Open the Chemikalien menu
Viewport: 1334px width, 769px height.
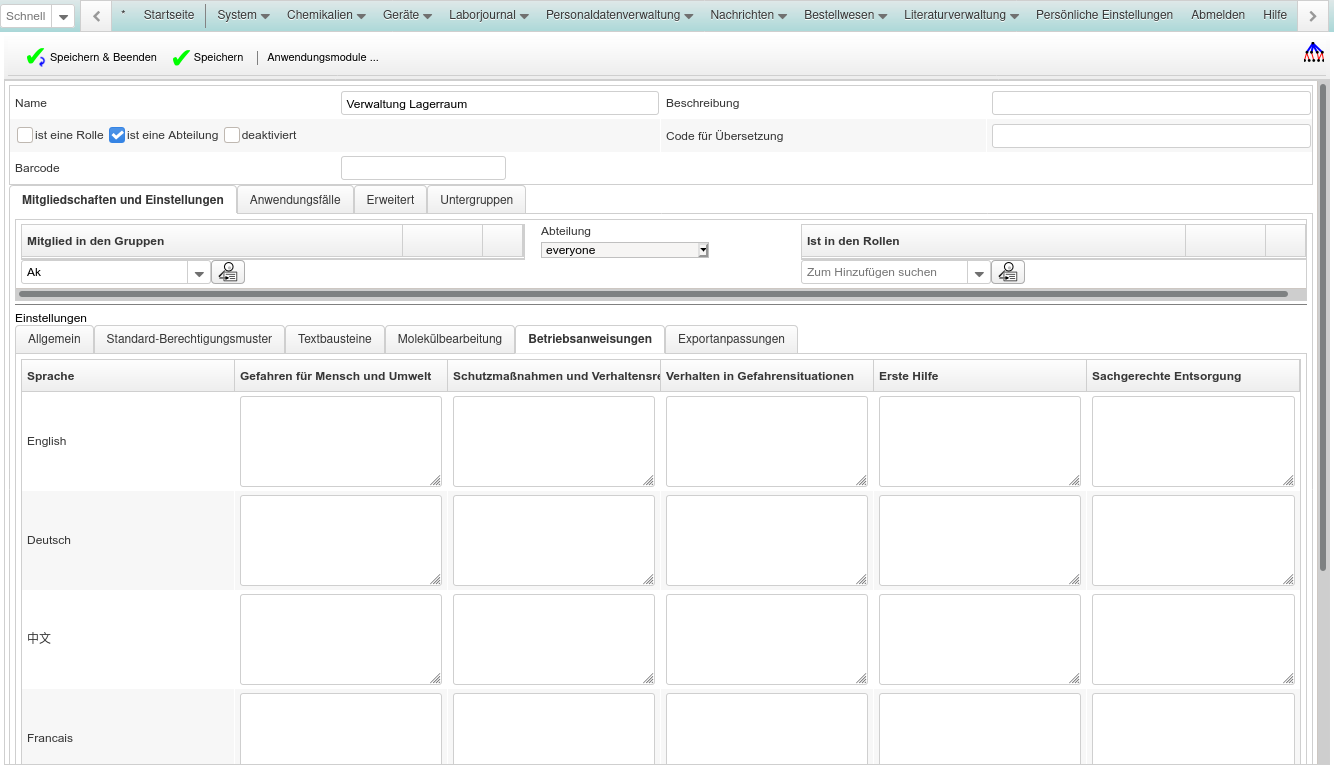click(326, 15)
